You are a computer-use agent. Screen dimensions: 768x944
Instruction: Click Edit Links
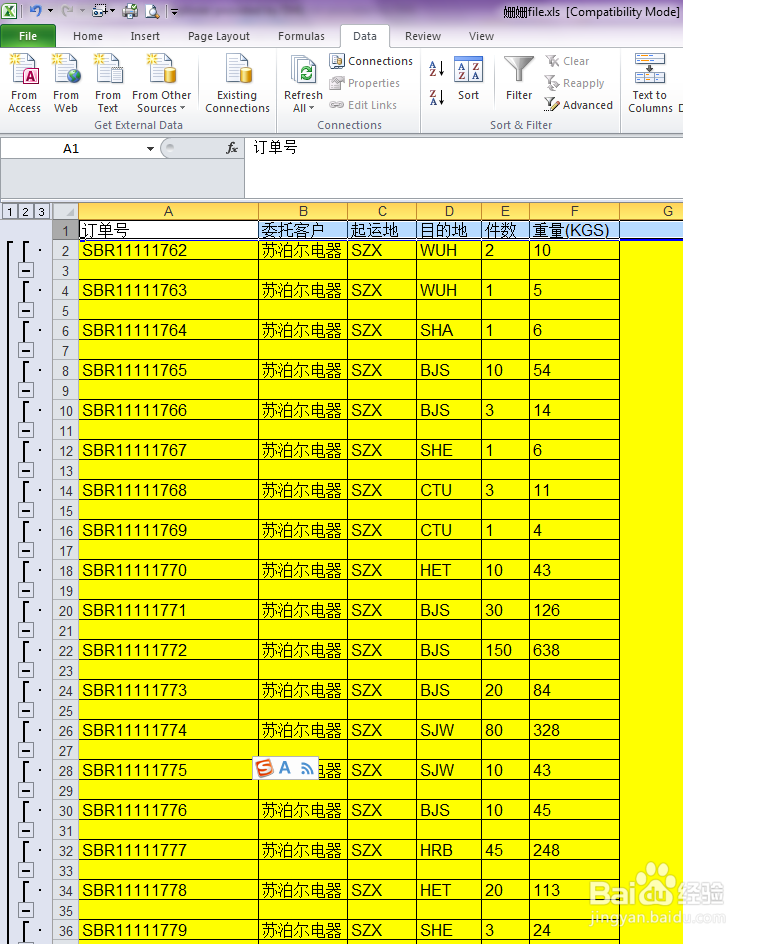364,105
